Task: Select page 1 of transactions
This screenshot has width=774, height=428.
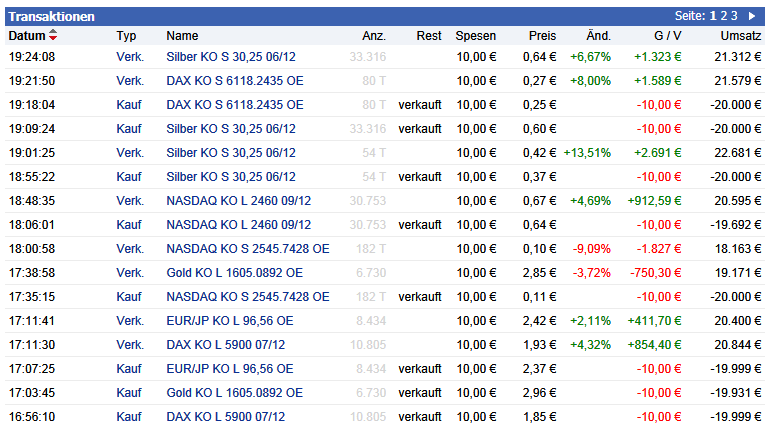Action: coord(713,16)
